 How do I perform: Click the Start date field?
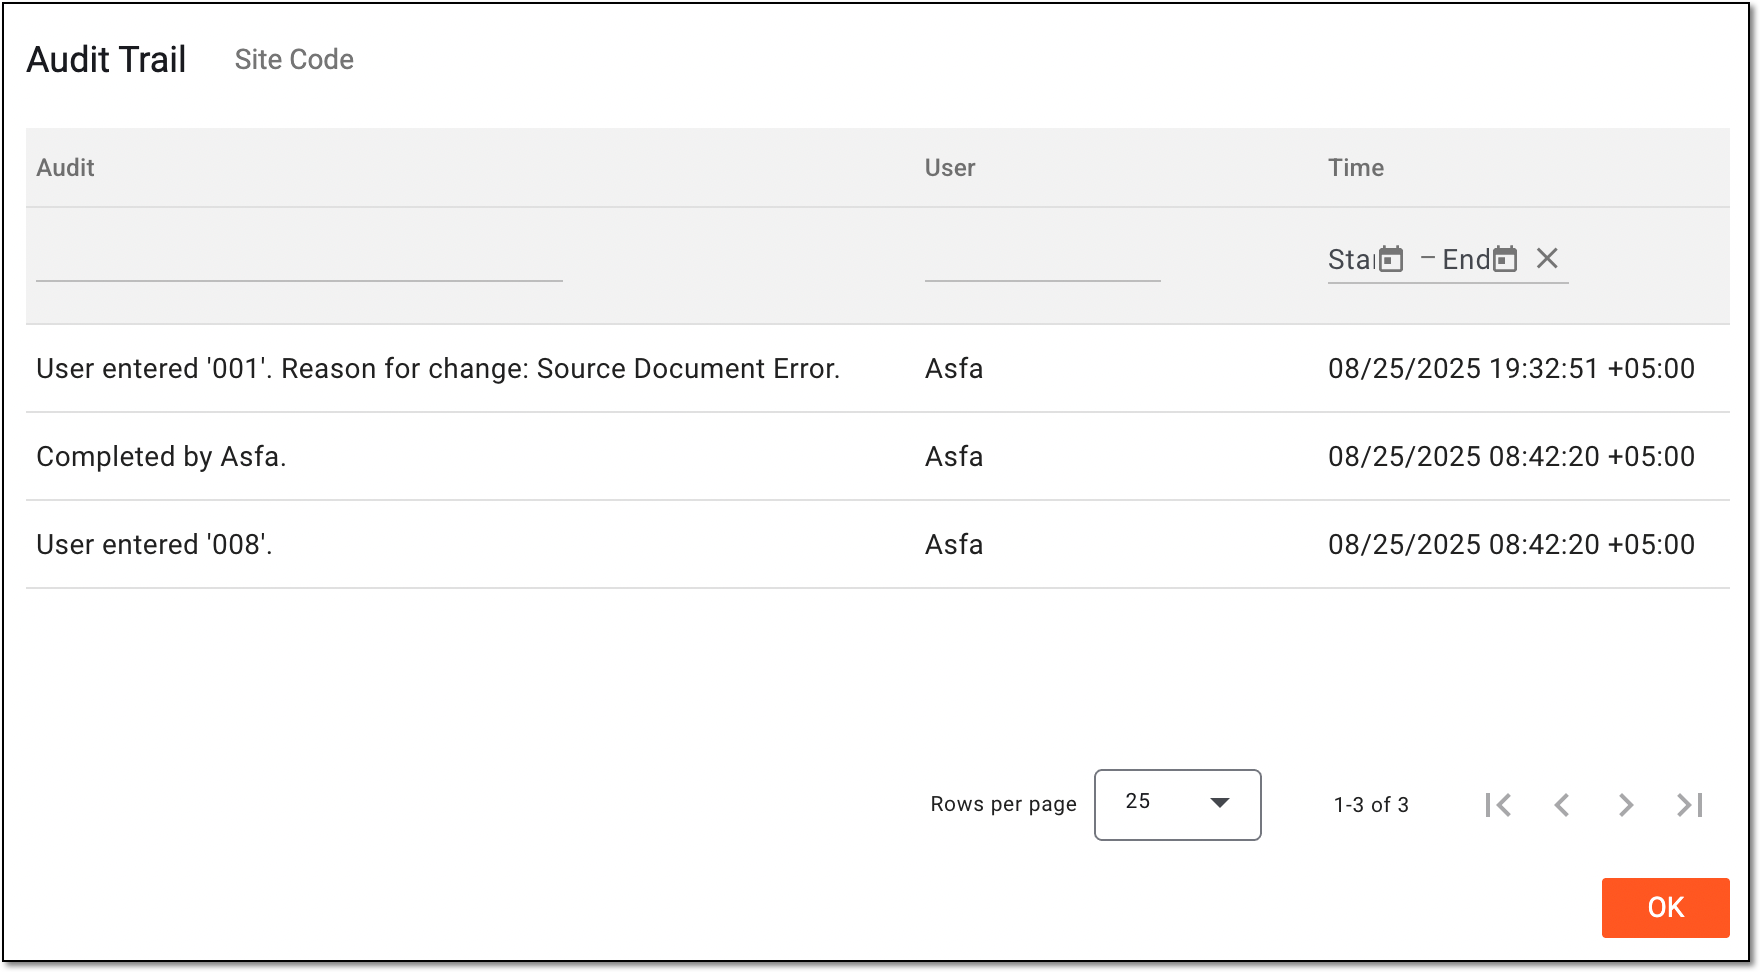coord(1352,260)
